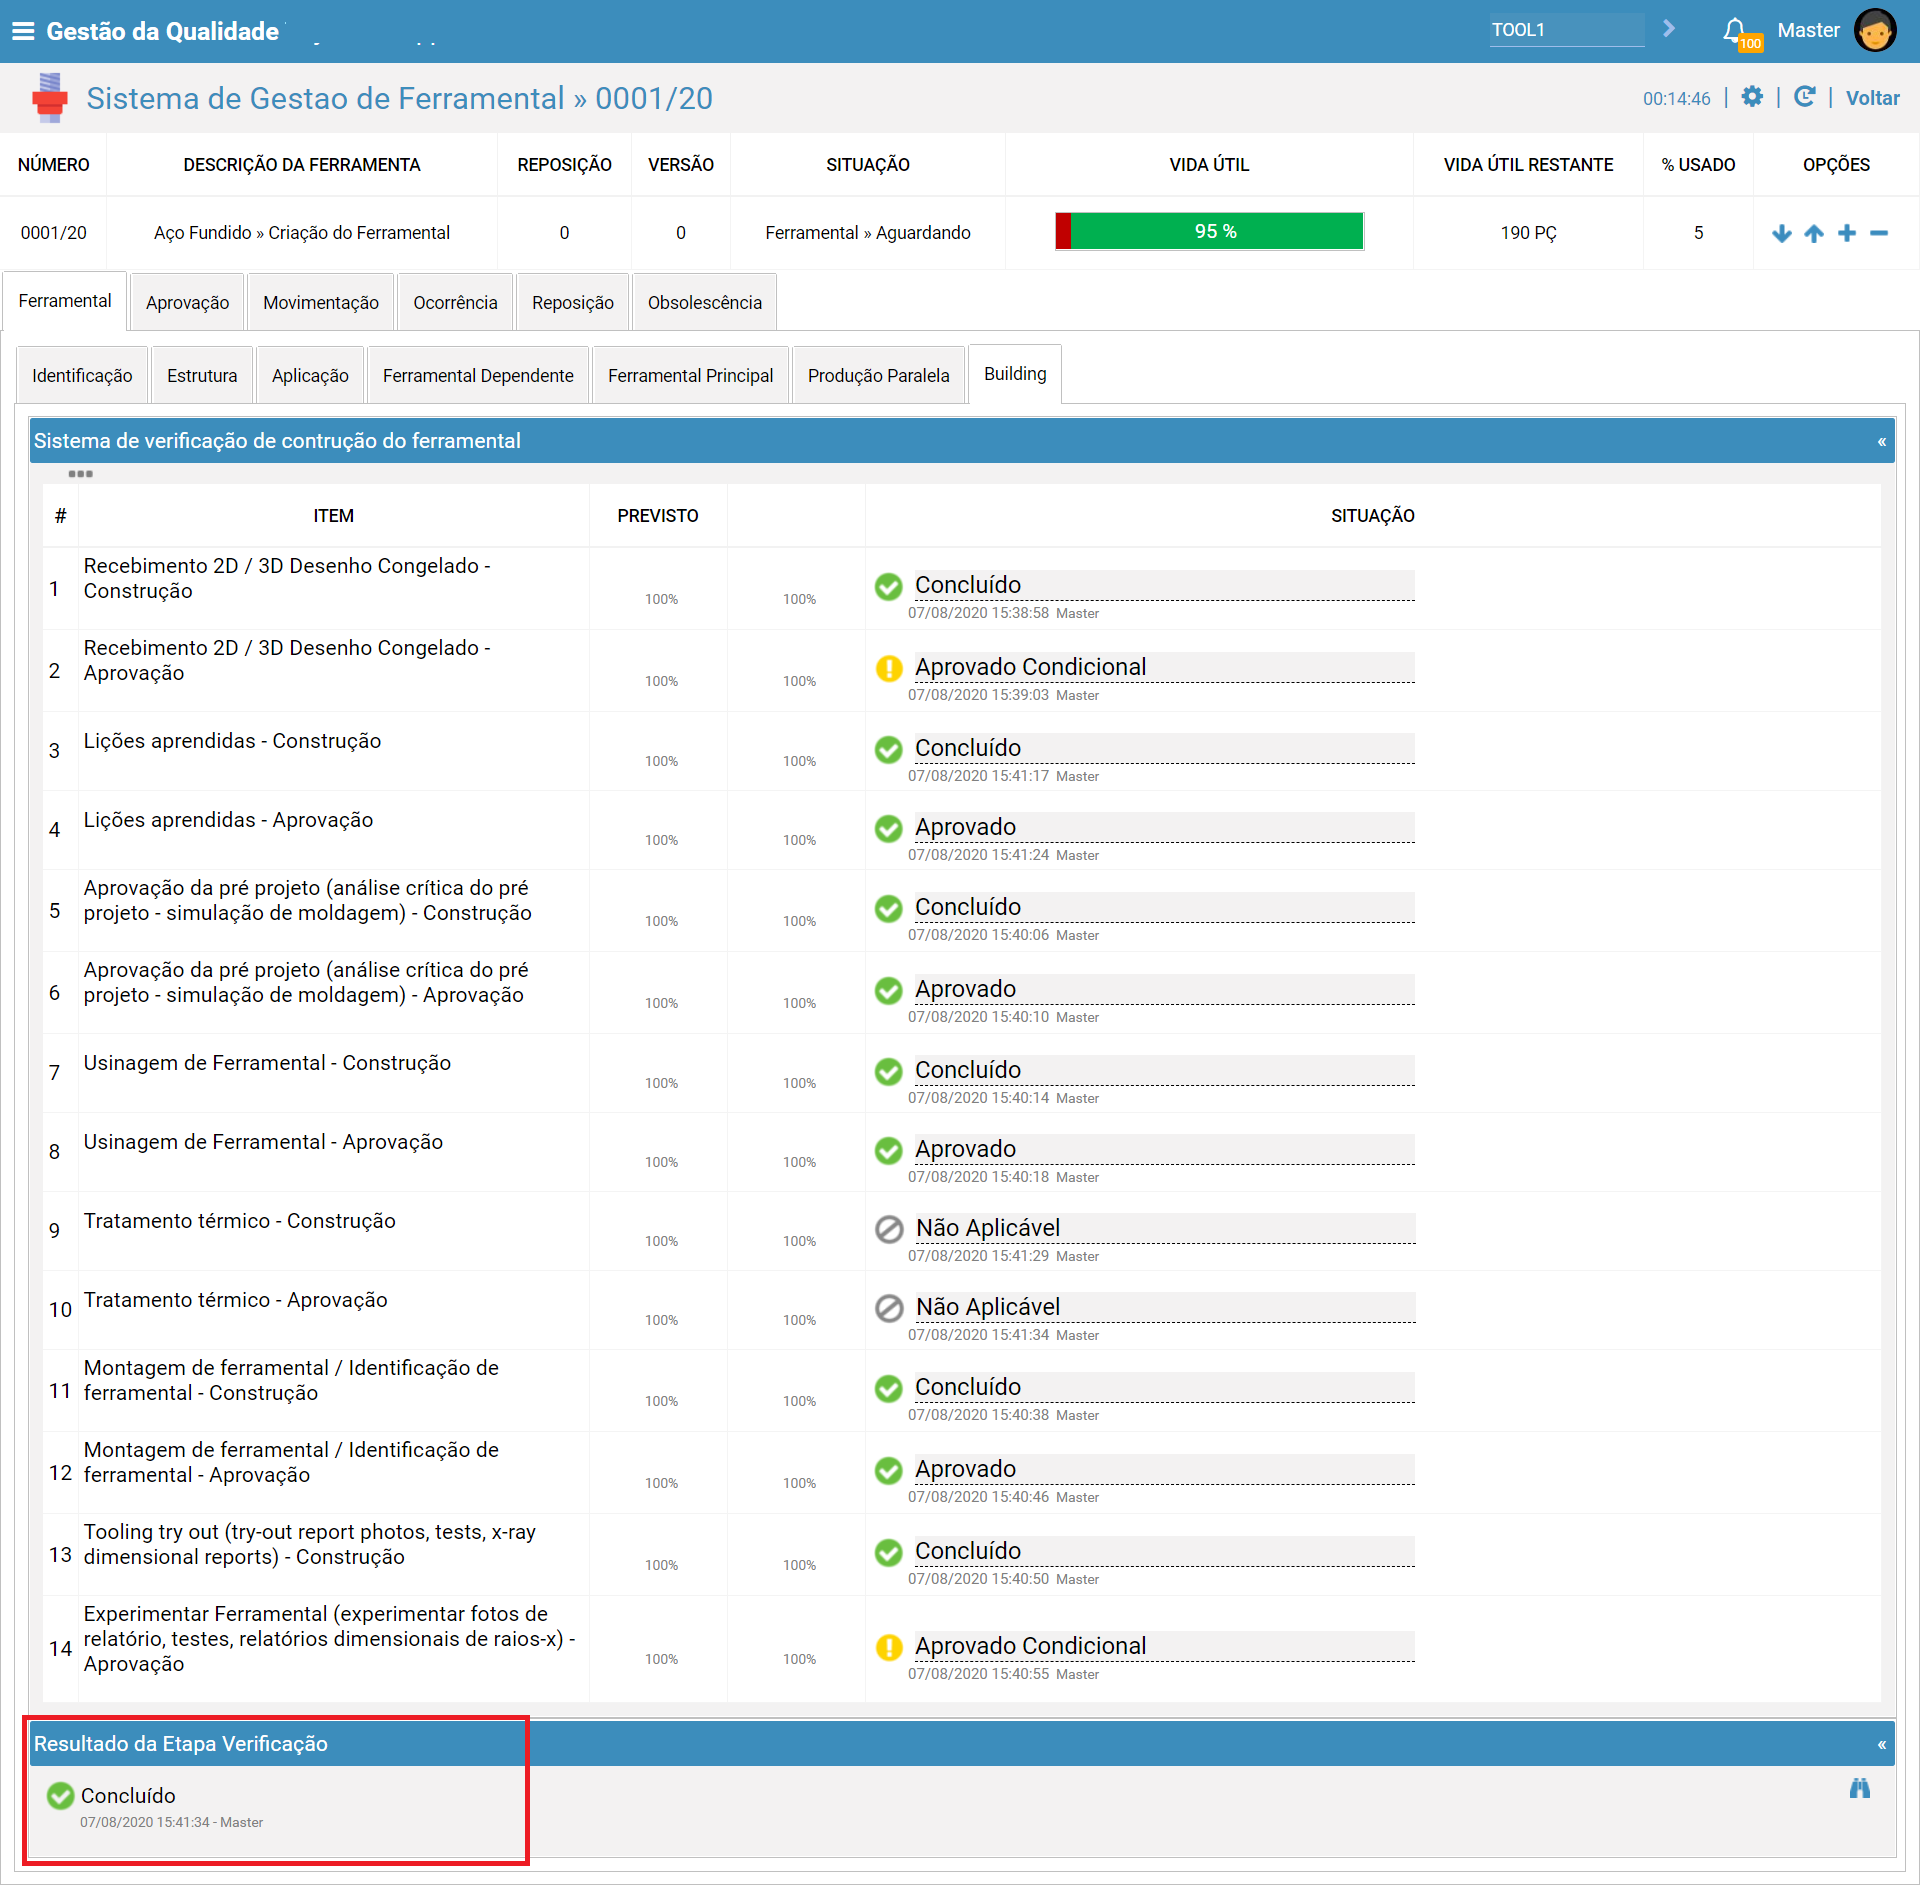Screen dimensions: 1921x1891
Task: Click the 0001/20 tool number cell
Action: click(x=54, y=233)
